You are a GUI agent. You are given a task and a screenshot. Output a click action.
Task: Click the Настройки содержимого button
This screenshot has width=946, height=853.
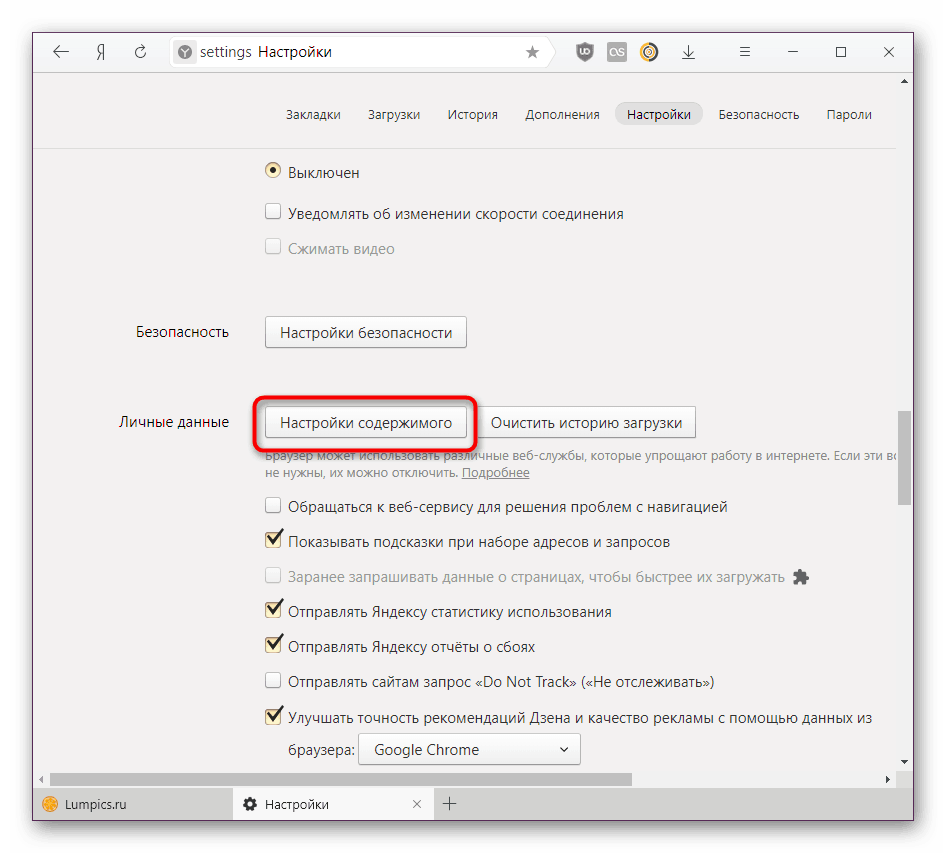(x=366, y=422)
